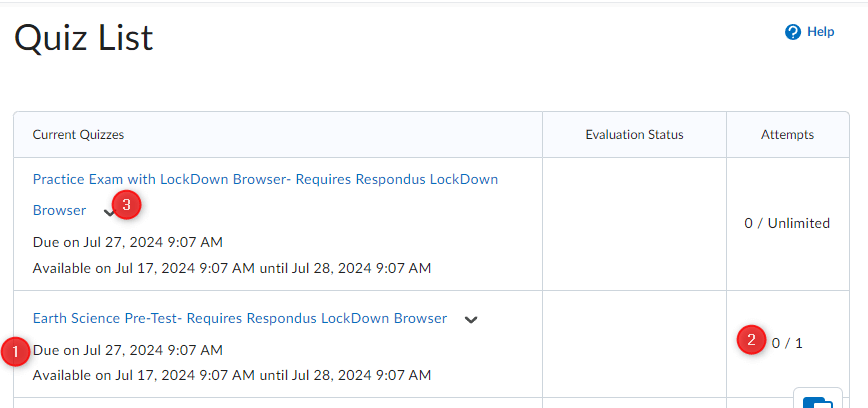Click the Practice Exam availability dates line
The width and height of the screenshot is (868, 408).
231,268
